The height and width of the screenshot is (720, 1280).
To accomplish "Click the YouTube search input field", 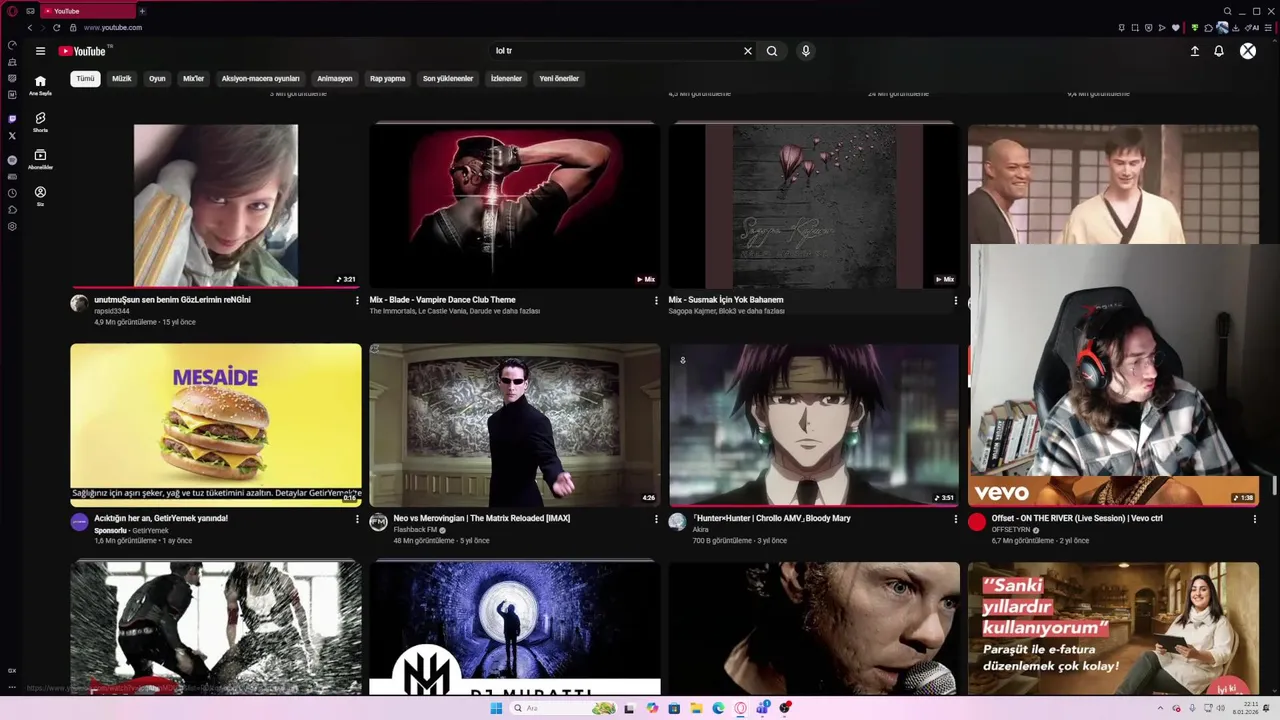I will (614, 51).
